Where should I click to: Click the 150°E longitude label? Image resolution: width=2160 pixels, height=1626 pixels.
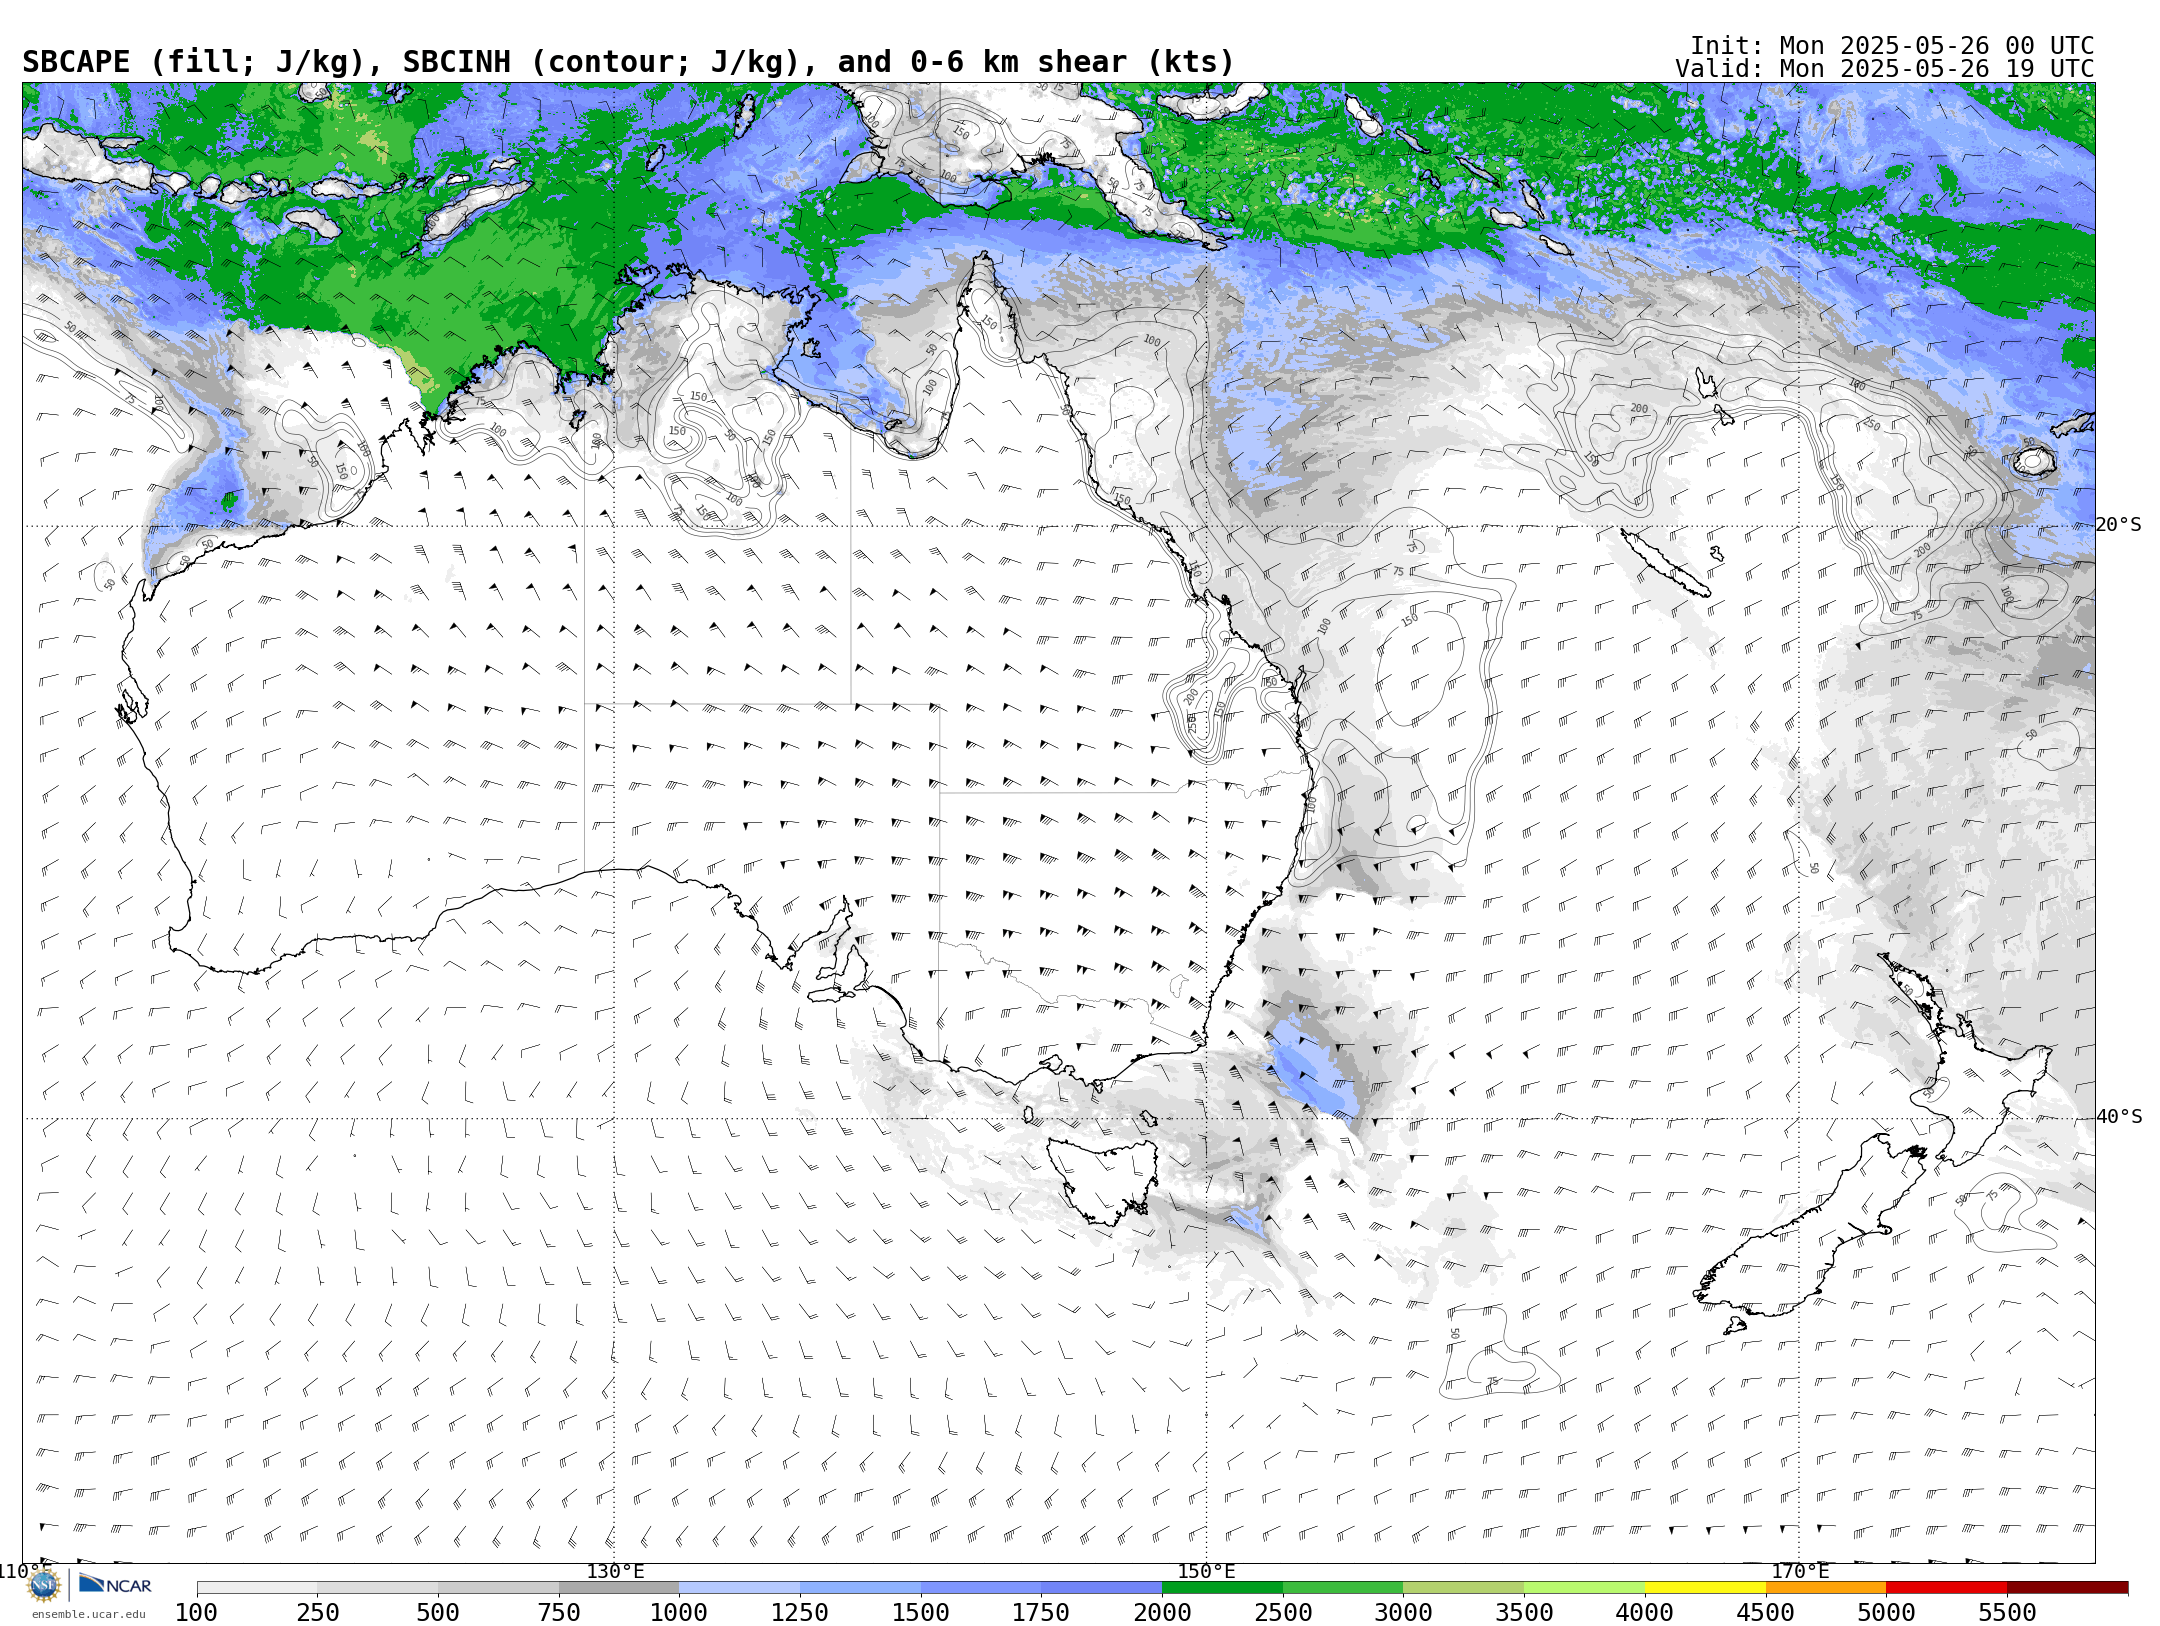pyautogui.click(x=1206, y=1571)
